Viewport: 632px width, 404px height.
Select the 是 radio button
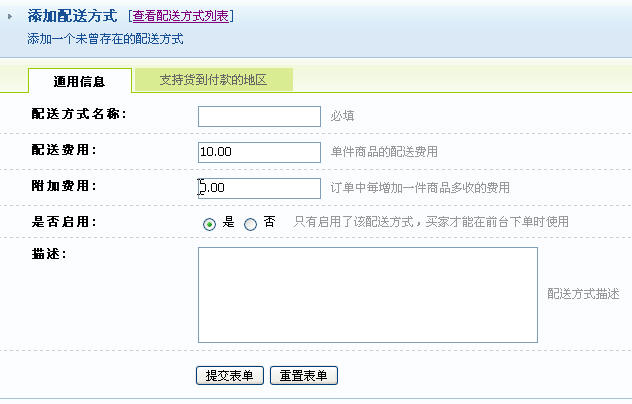pos(209,224)
